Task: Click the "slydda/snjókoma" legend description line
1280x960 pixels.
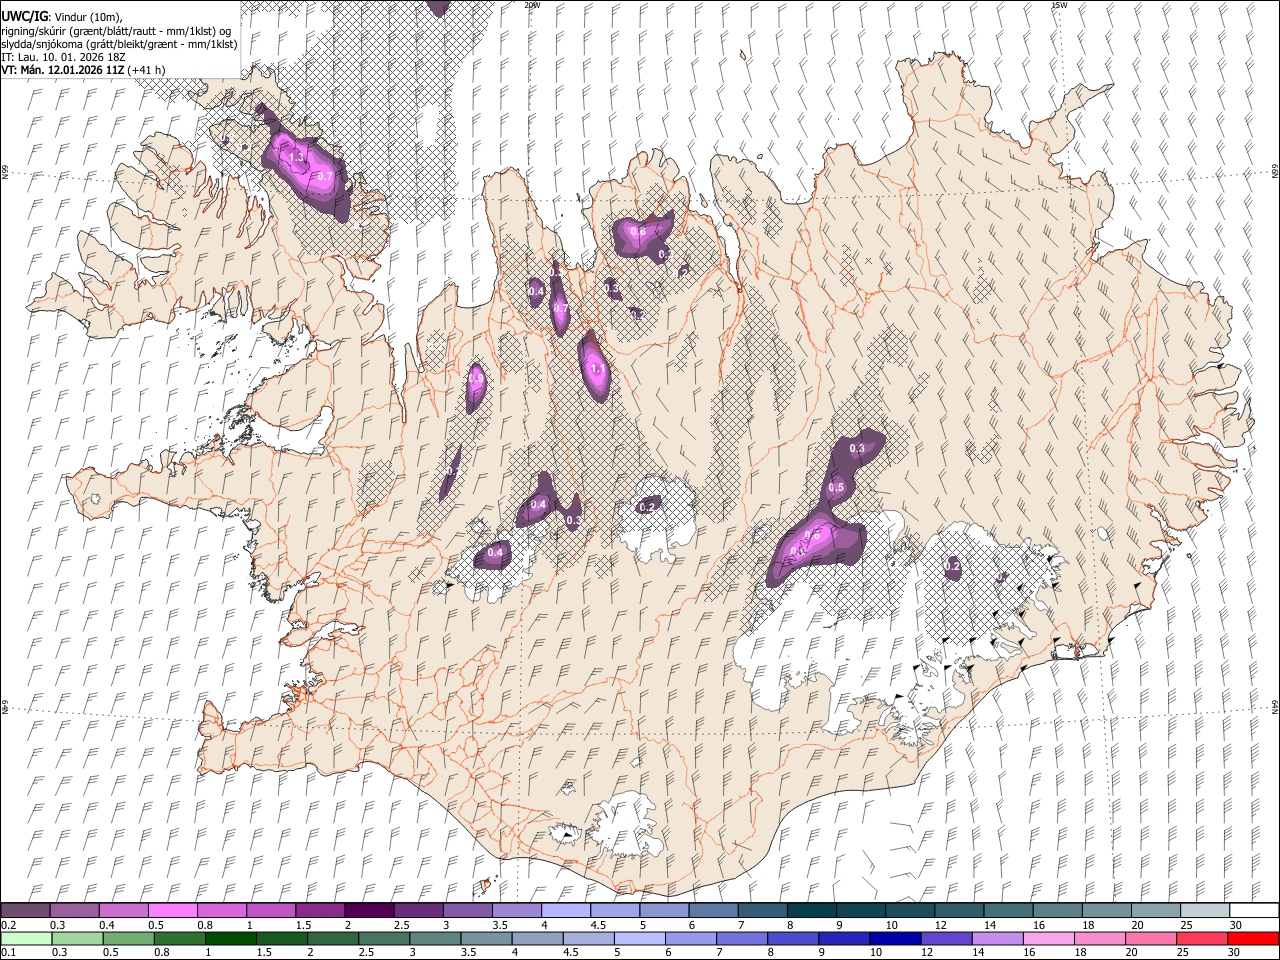Action: click(119, 44)
